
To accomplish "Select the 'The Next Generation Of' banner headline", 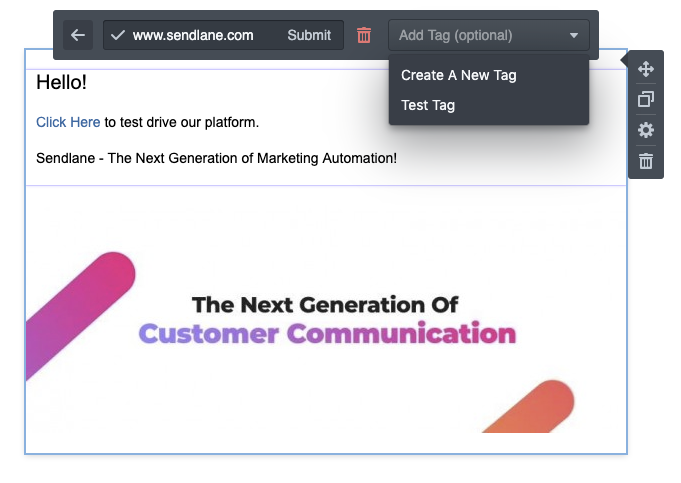I will (x=325, y=304).
